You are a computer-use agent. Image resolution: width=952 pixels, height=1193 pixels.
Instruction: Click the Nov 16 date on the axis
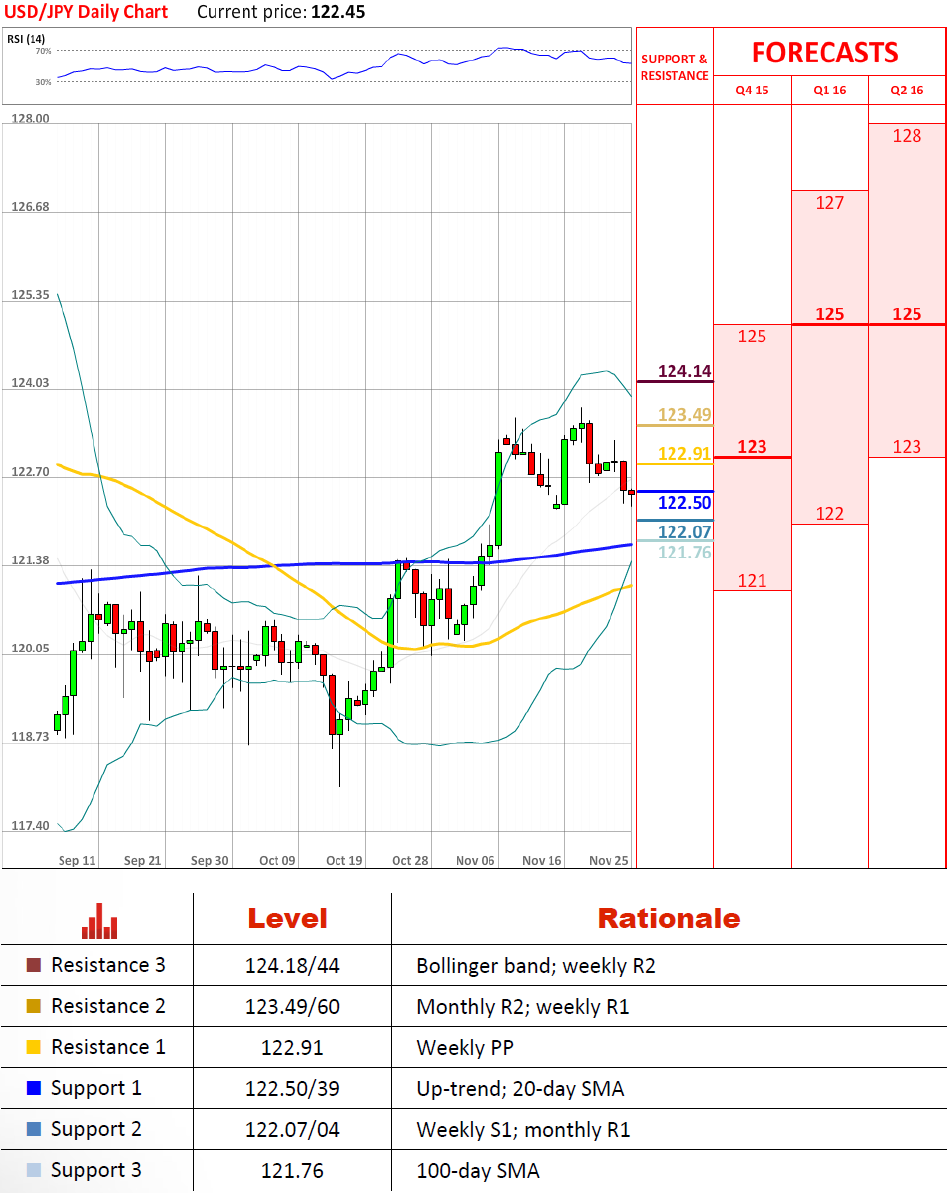coord(542,860)
